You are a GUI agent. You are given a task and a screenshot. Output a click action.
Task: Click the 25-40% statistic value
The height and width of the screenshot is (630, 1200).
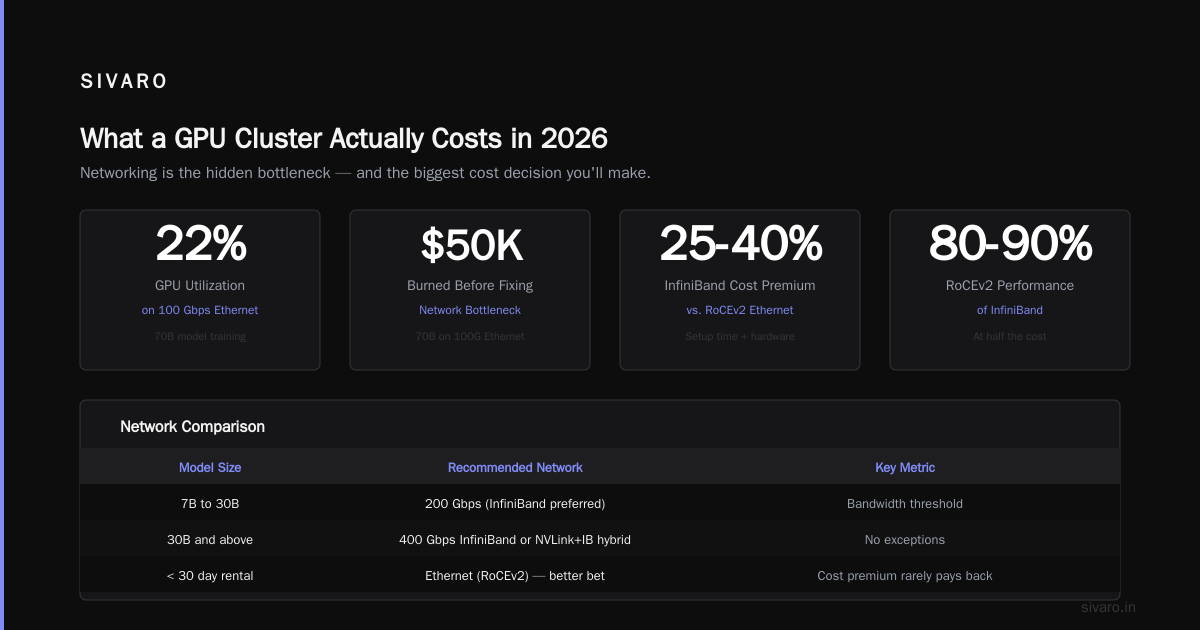click(x=740, y=244)
